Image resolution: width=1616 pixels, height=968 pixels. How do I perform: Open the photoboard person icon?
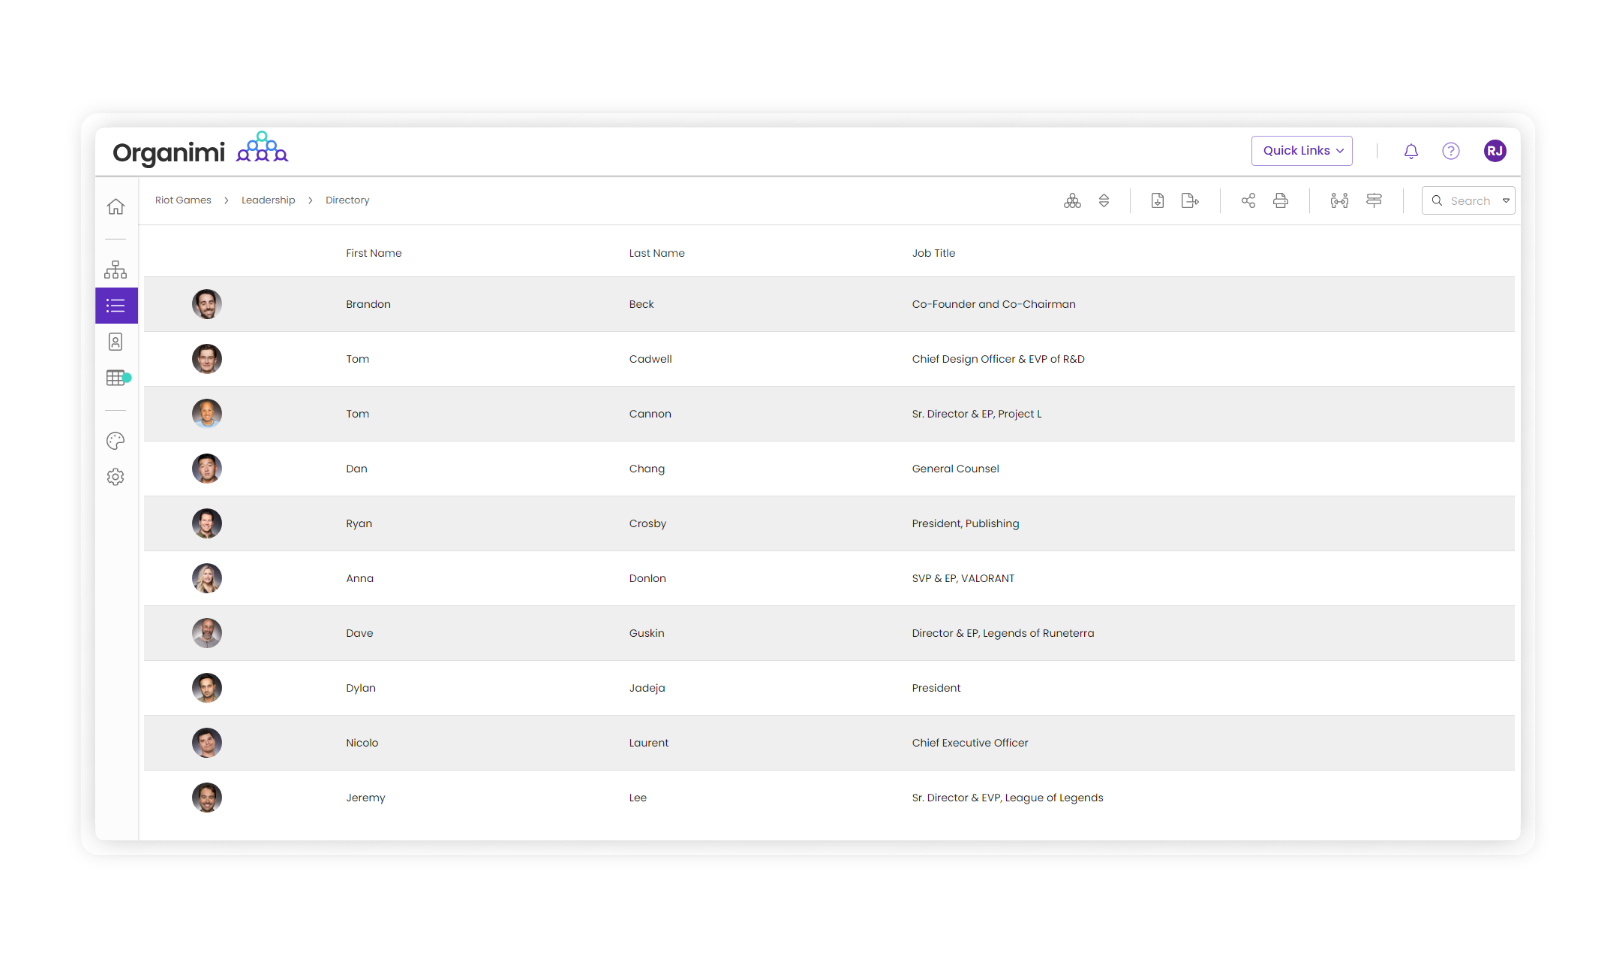click(x=116, y=342)
